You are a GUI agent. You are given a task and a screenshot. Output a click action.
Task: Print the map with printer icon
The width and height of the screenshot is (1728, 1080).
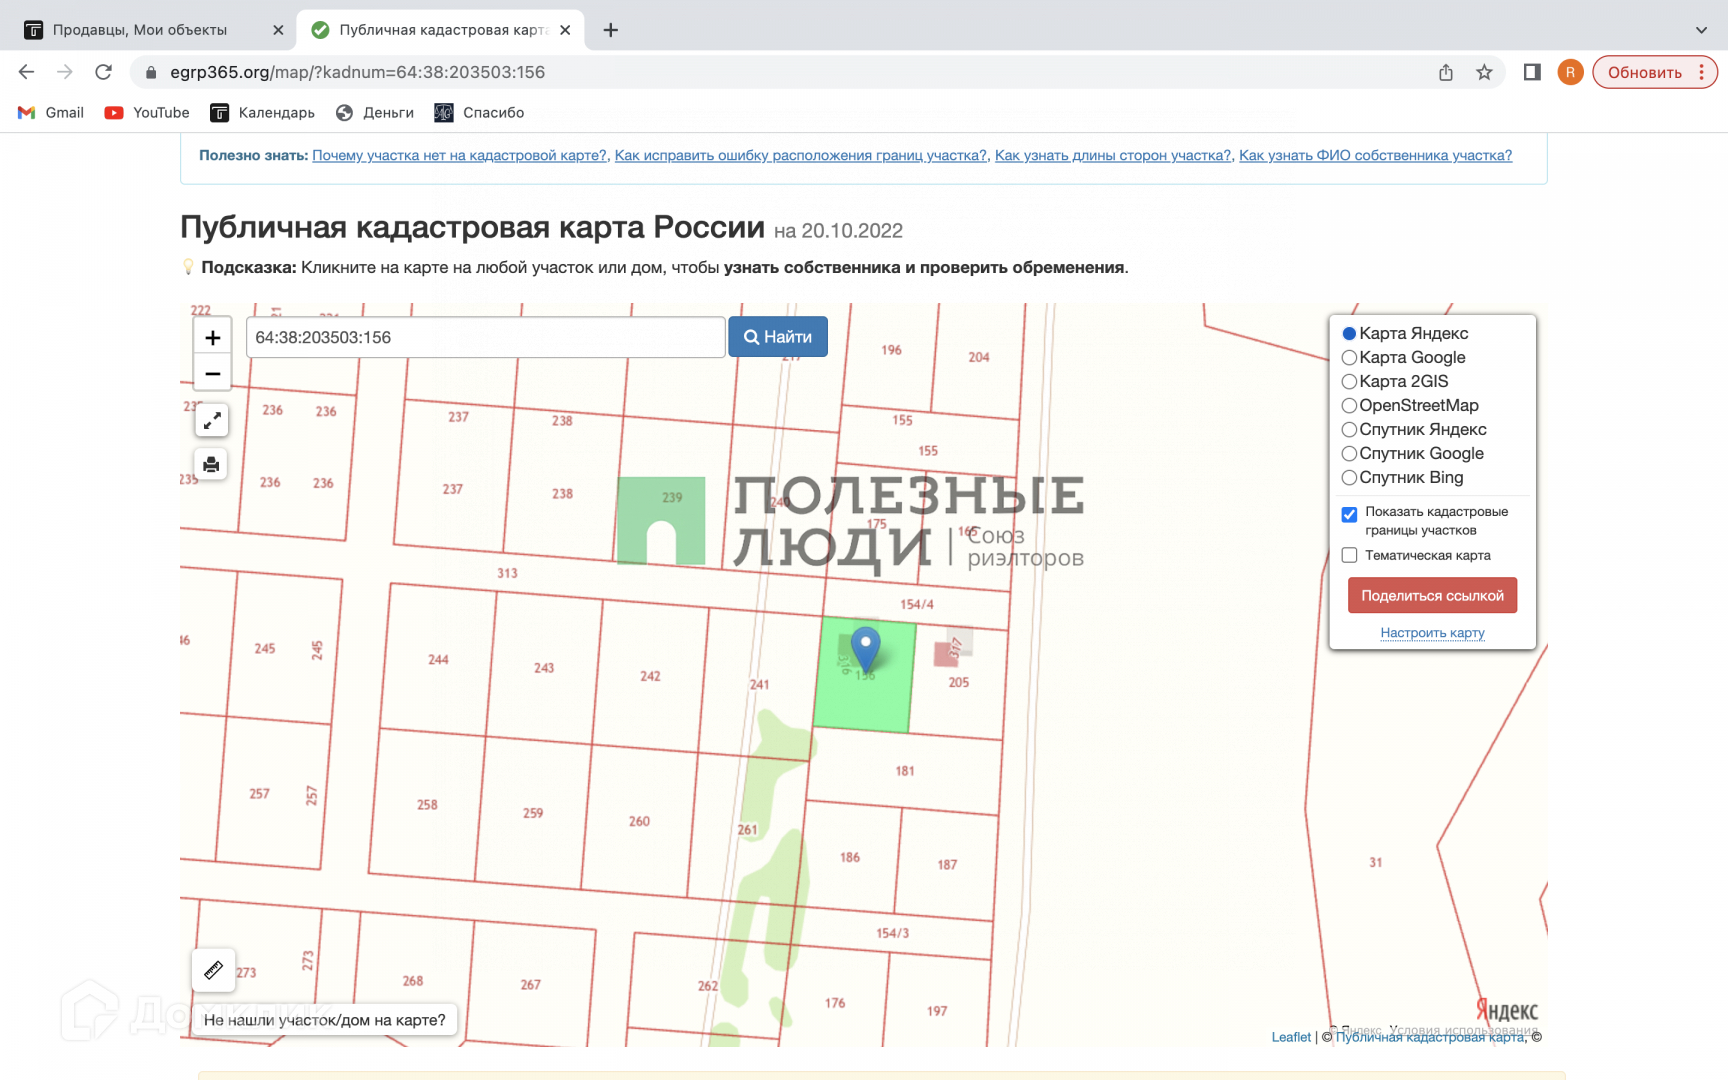[211, 464]
